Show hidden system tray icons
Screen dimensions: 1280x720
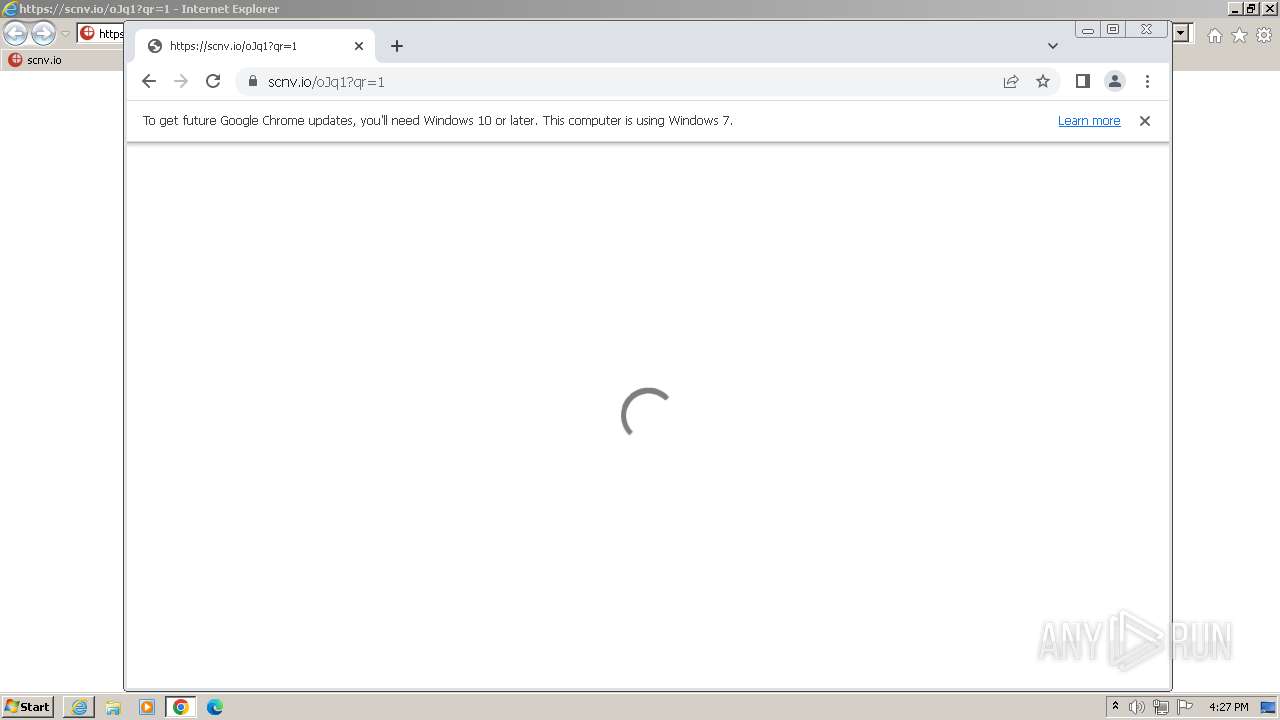click(x=1116, y=707)
